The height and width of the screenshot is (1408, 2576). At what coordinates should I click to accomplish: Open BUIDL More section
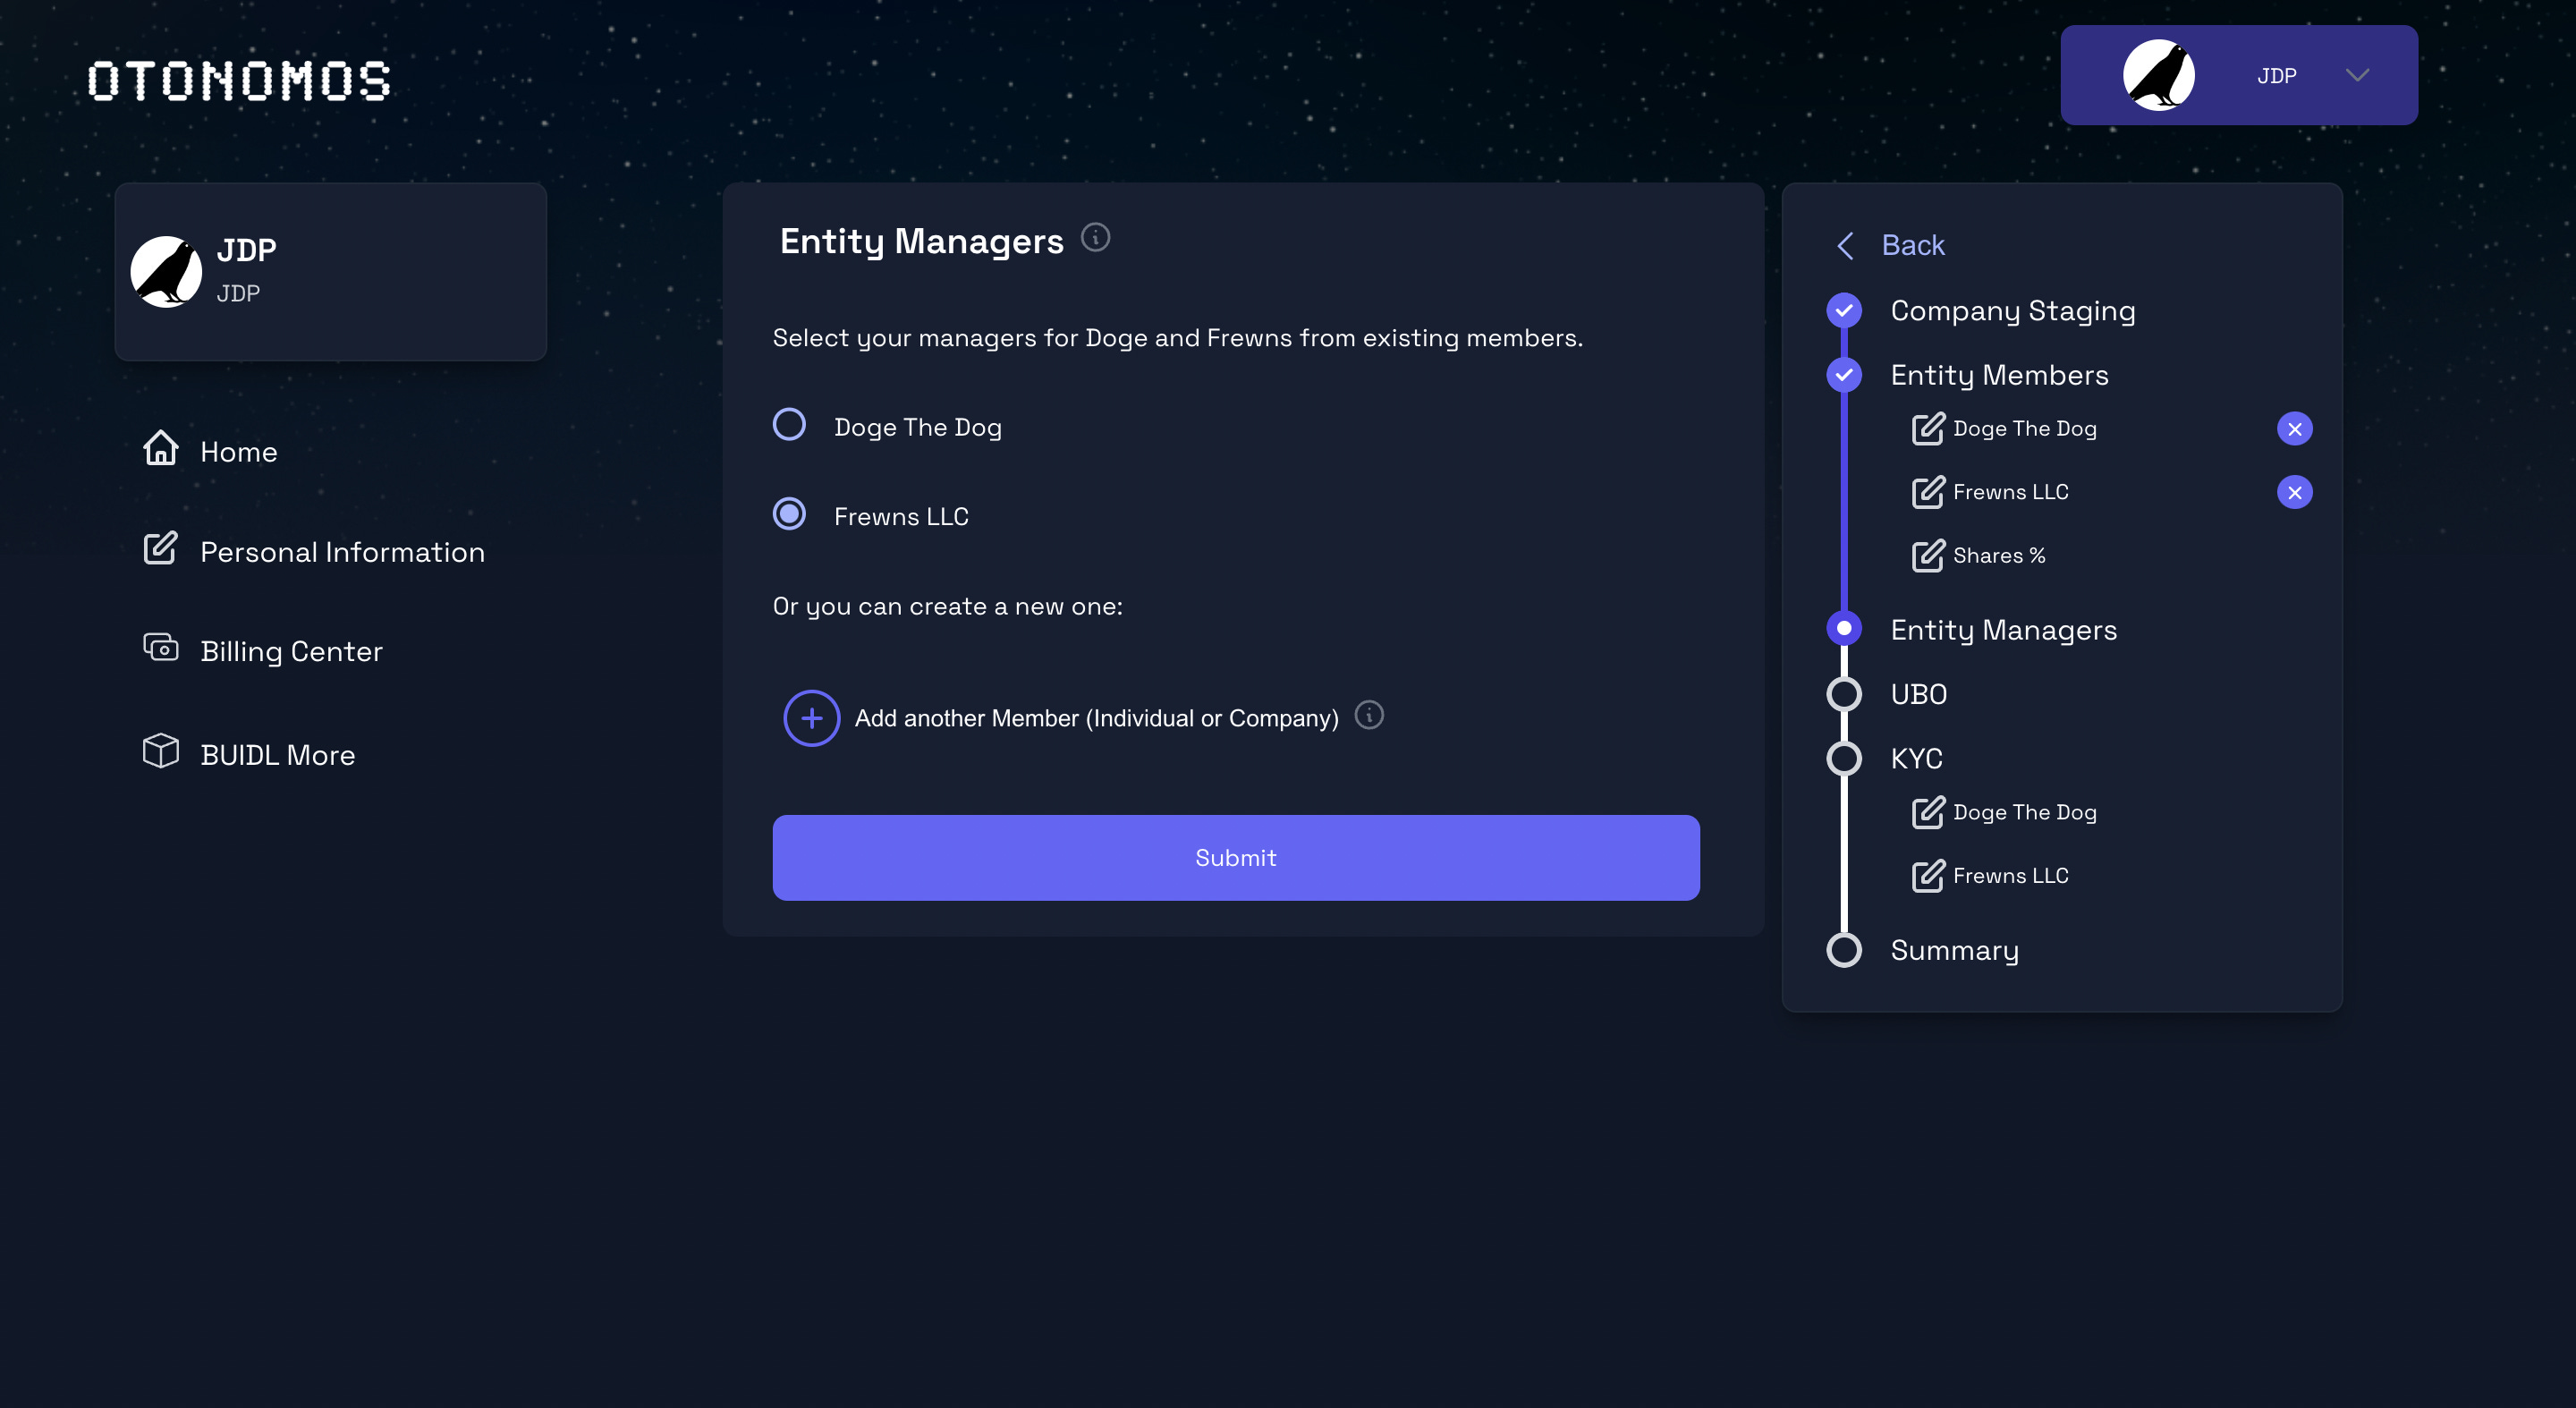(277, 755)
